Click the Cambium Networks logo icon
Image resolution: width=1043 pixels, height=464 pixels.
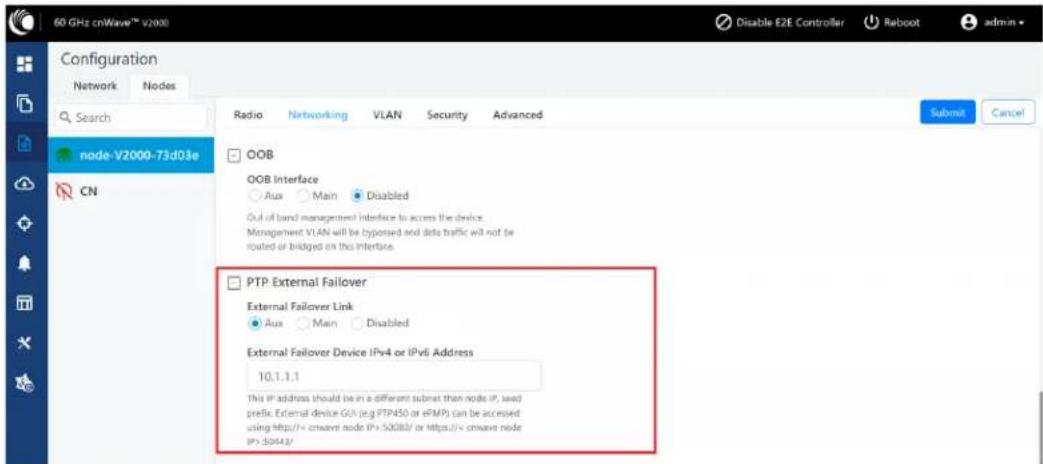click(23, 21)
